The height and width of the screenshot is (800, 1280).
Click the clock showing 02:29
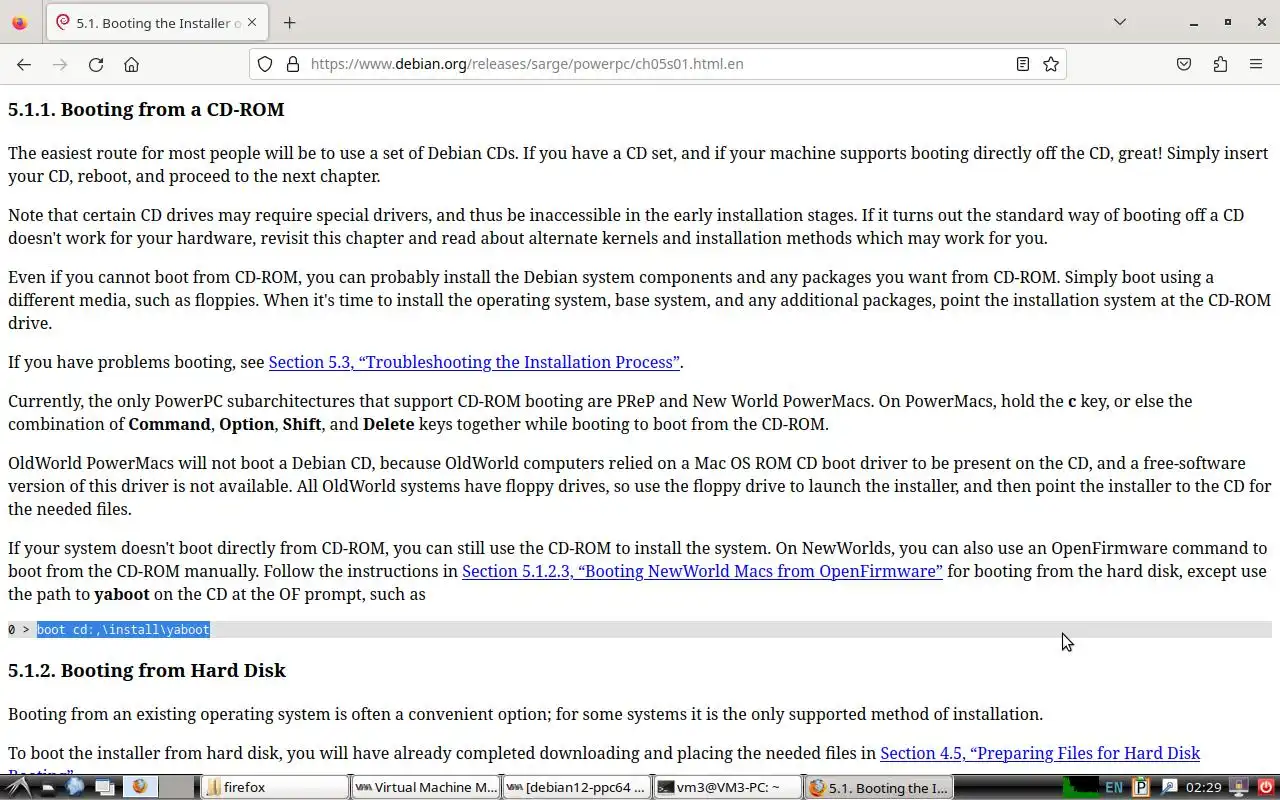point(1203,787)
